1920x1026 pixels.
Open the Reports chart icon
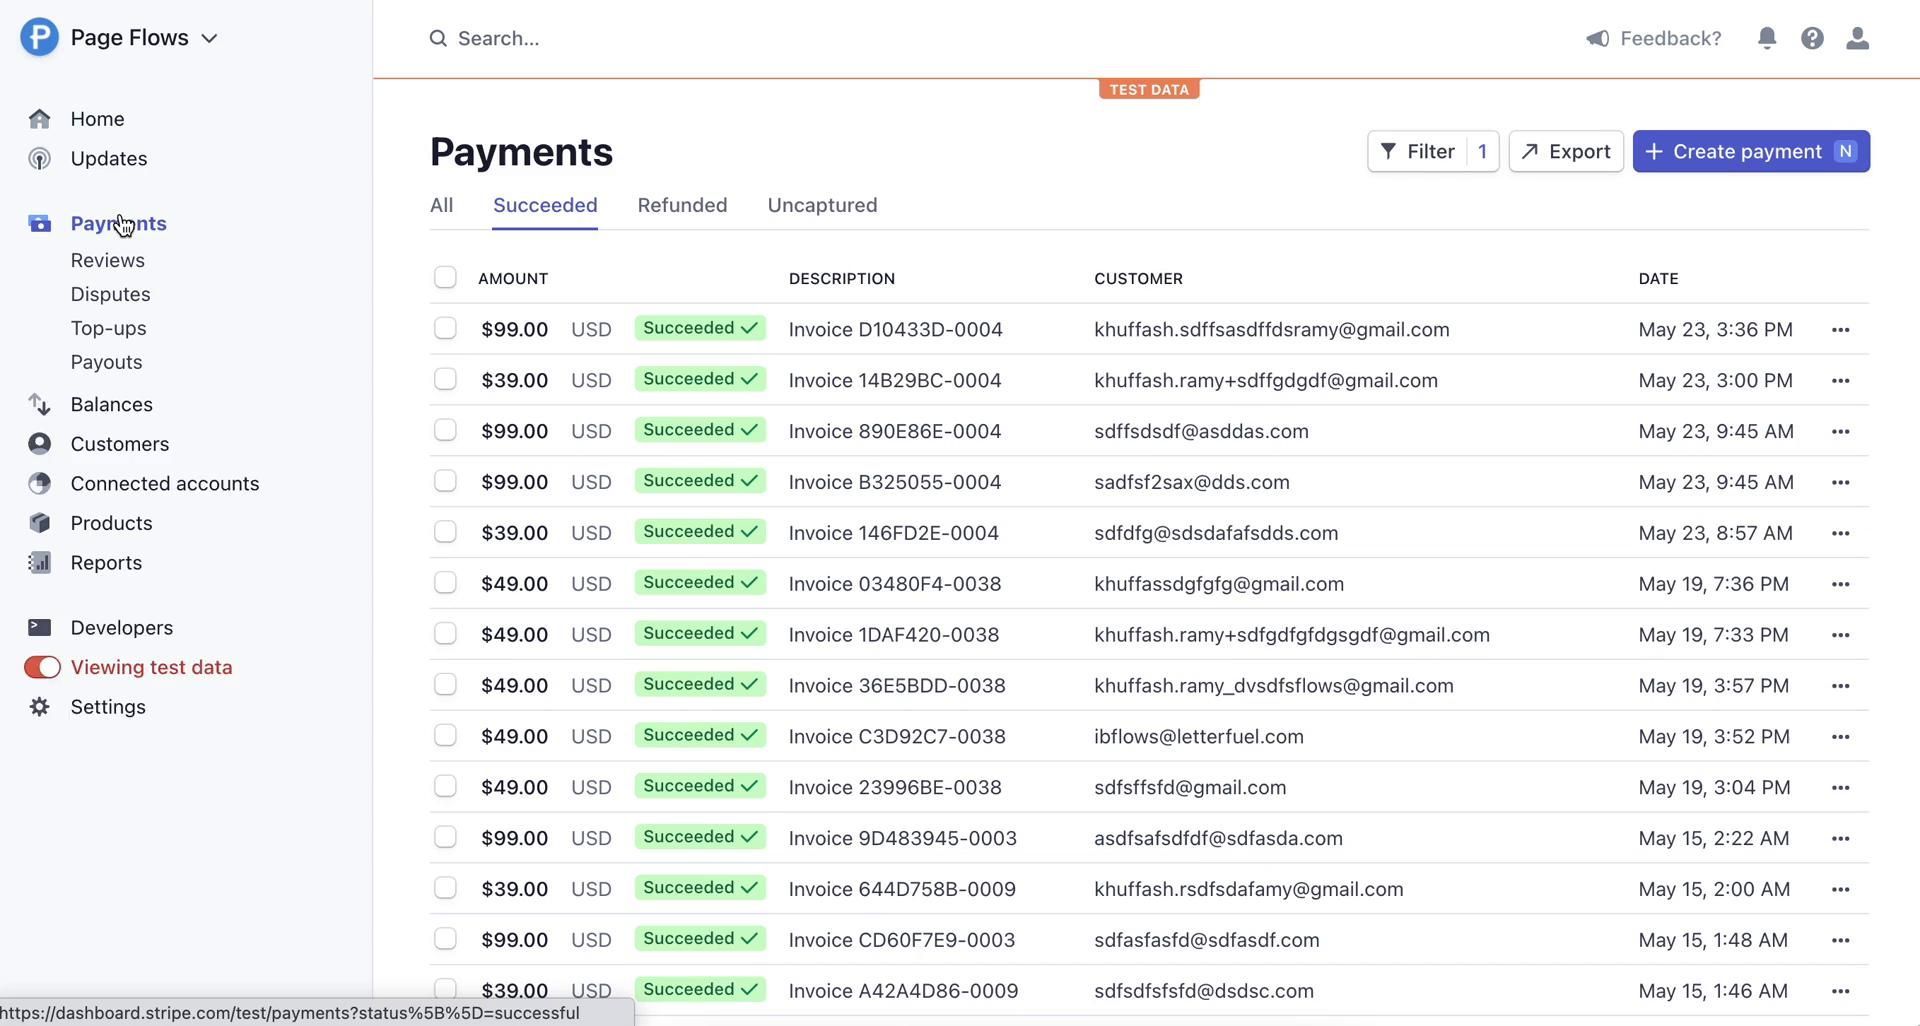(x=40, y=563)
